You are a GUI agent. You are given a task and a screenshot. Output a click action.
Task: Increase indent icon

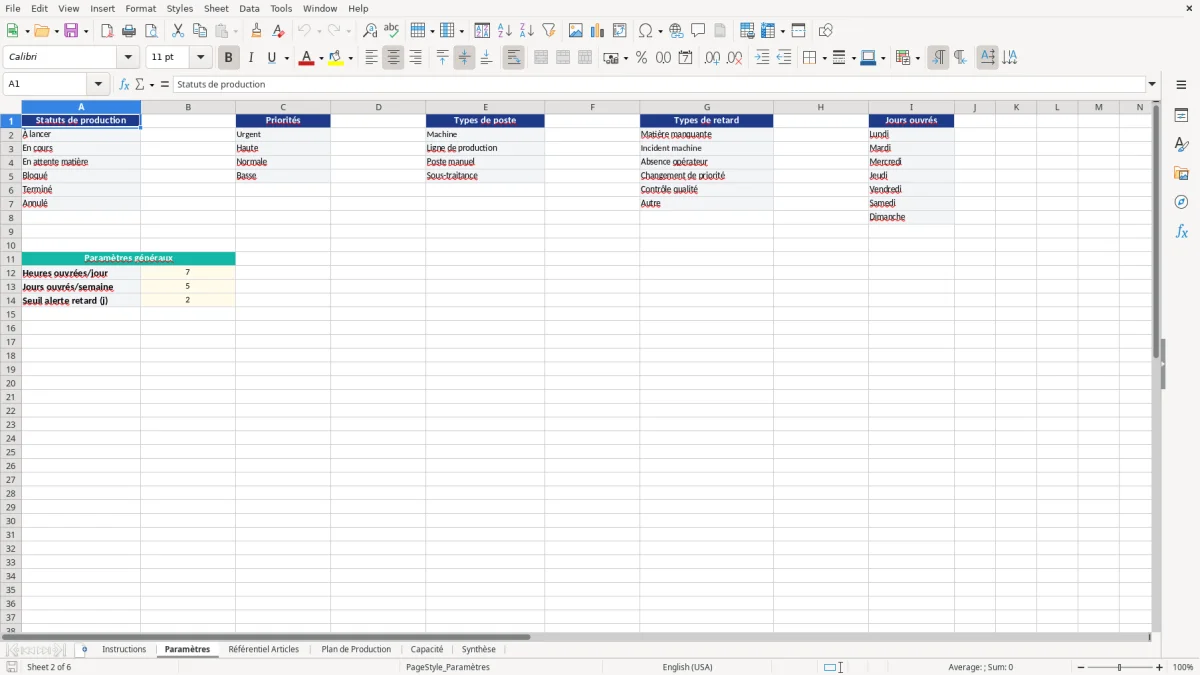(762, 58)
